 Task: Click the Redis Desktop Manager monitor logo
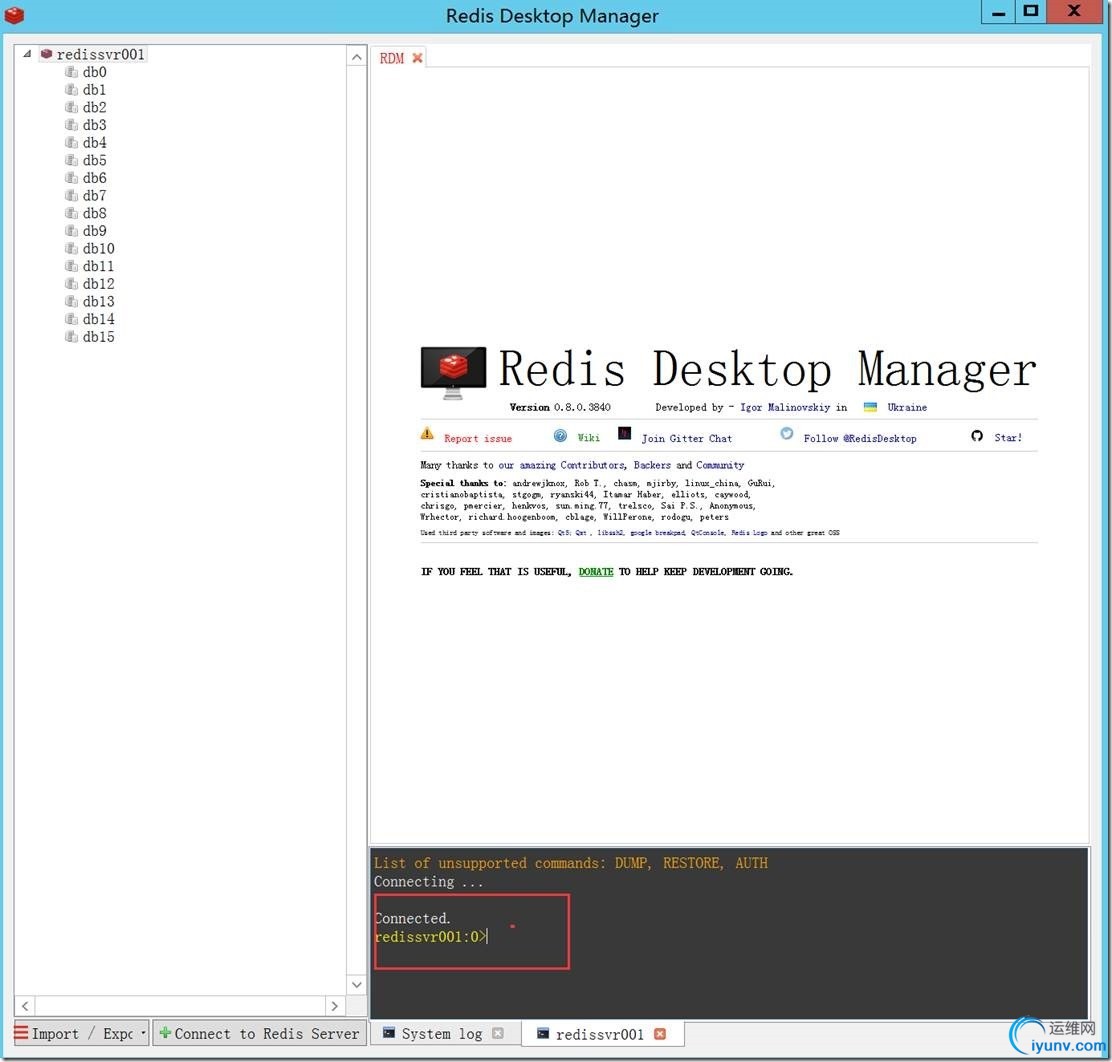click(x=453, y=373)
